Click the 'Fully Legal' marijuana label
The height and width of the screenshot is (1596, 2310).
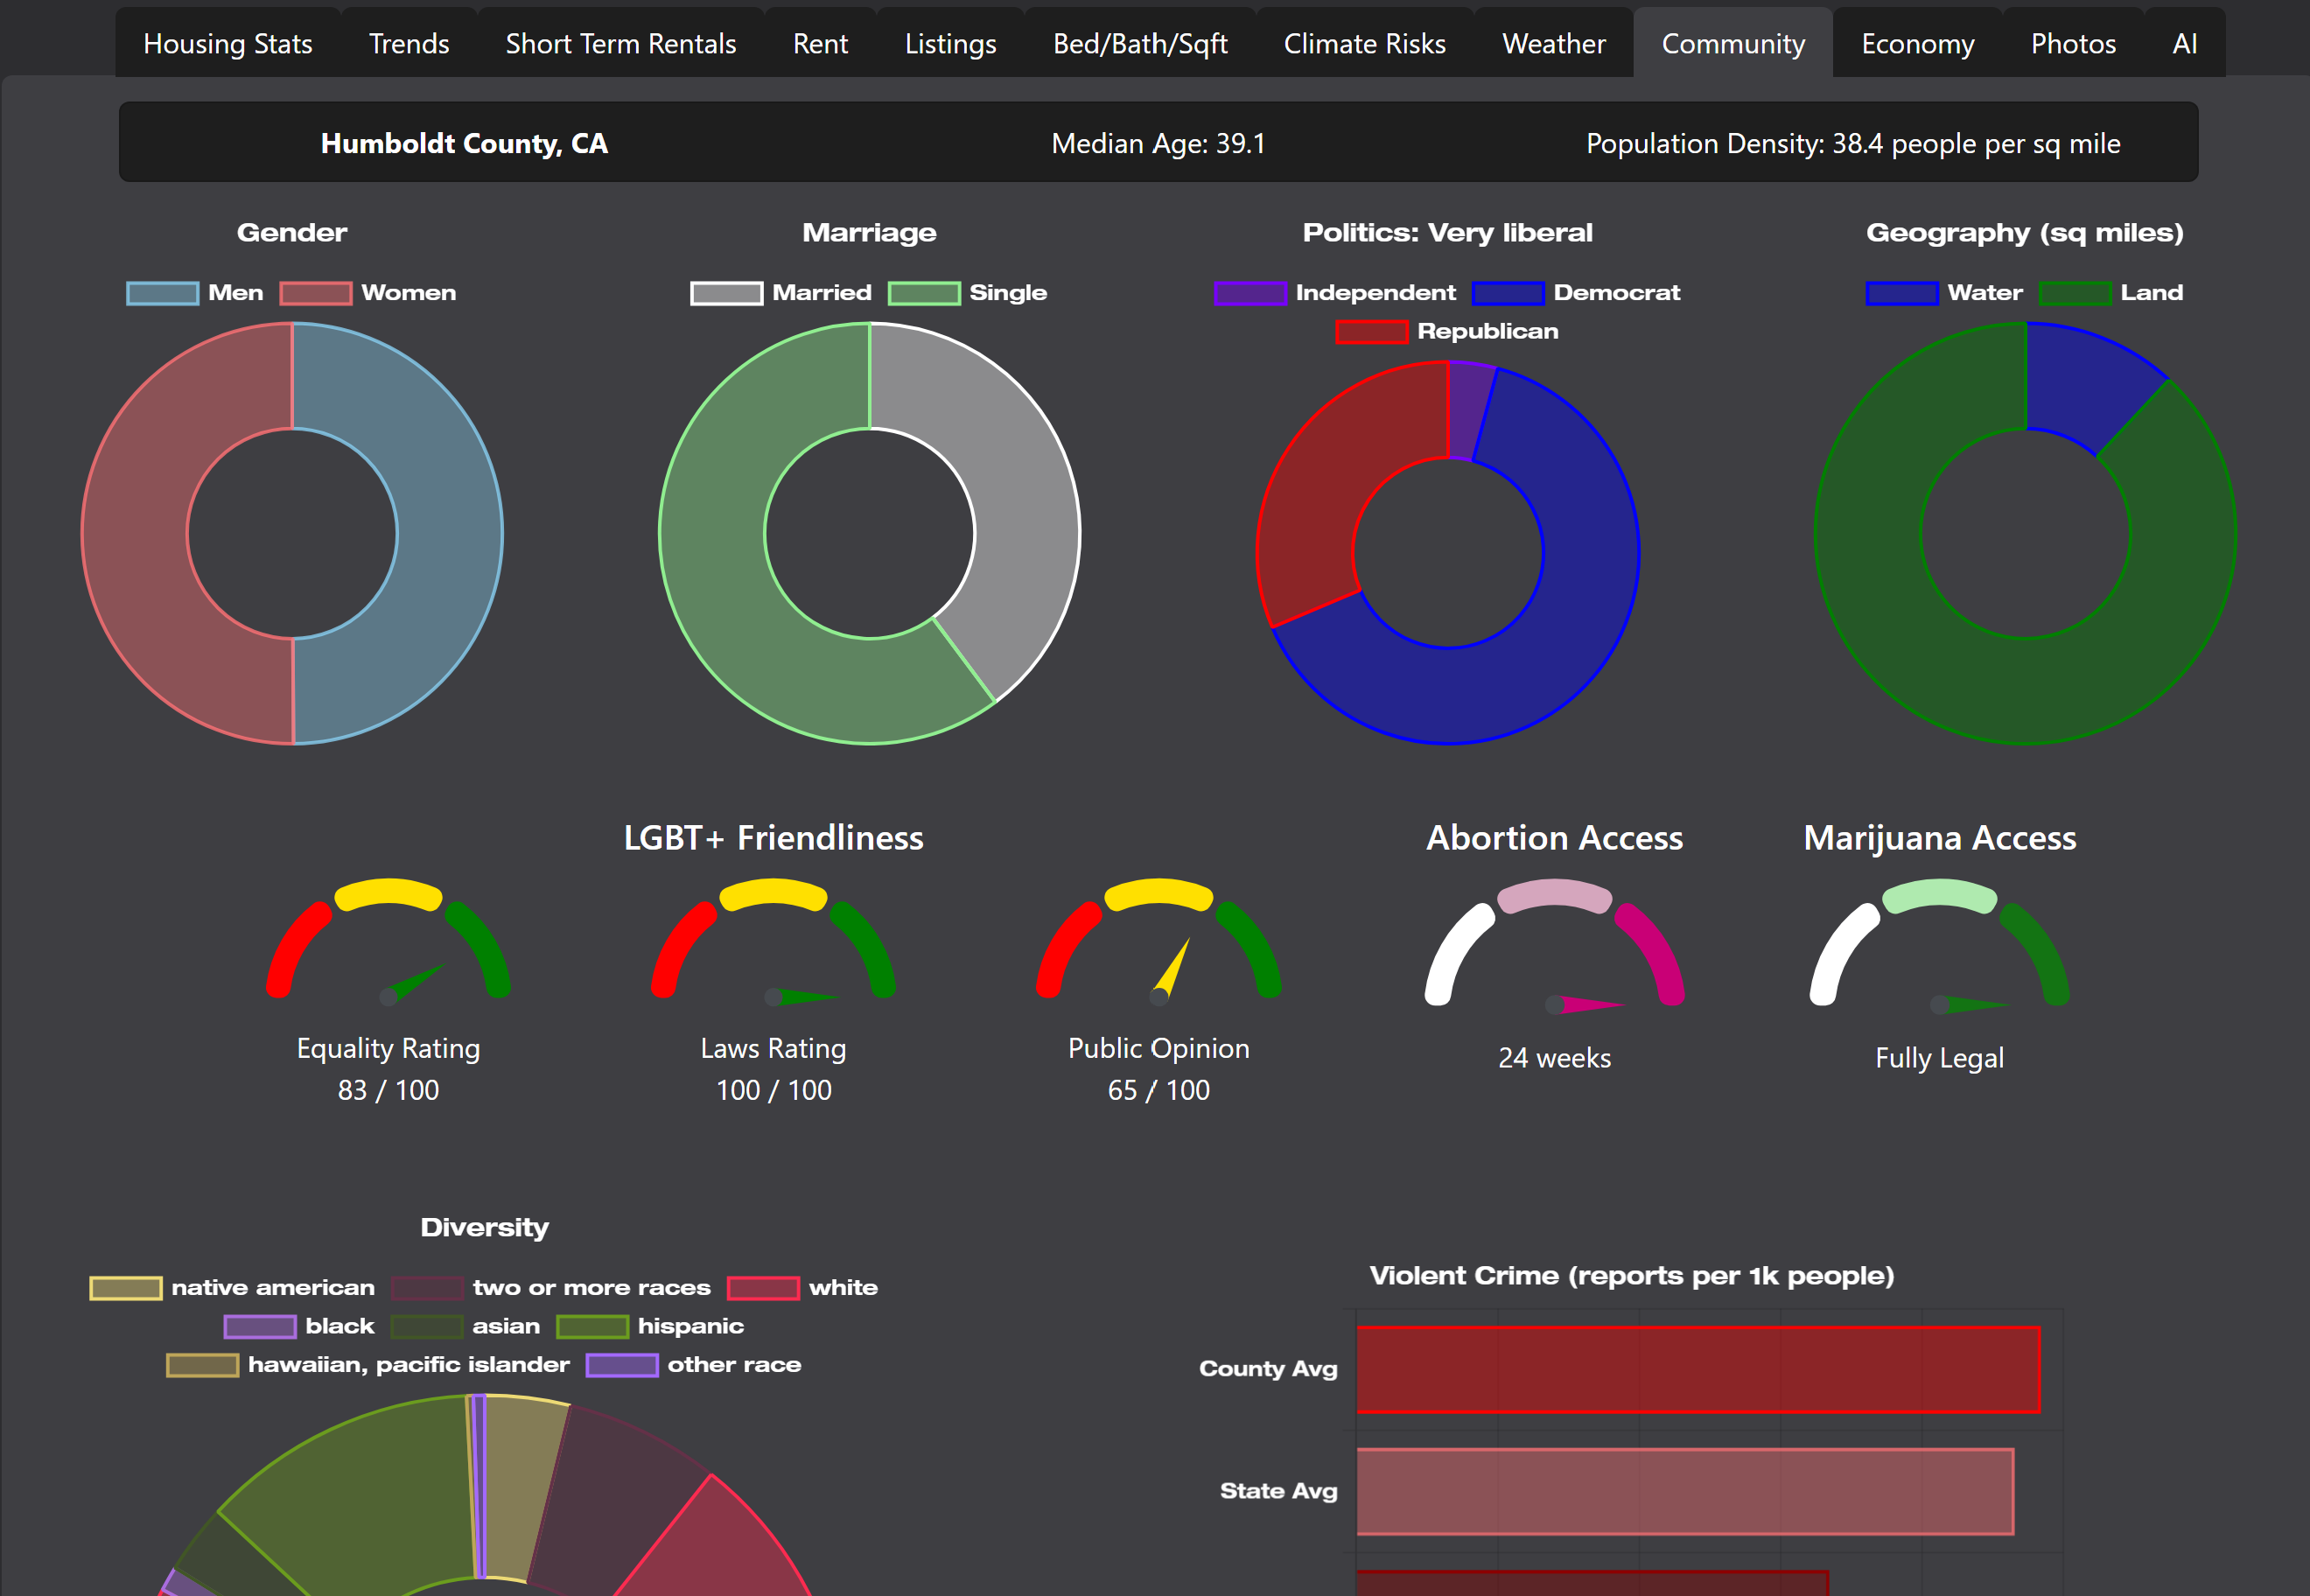point(1939,1058)
